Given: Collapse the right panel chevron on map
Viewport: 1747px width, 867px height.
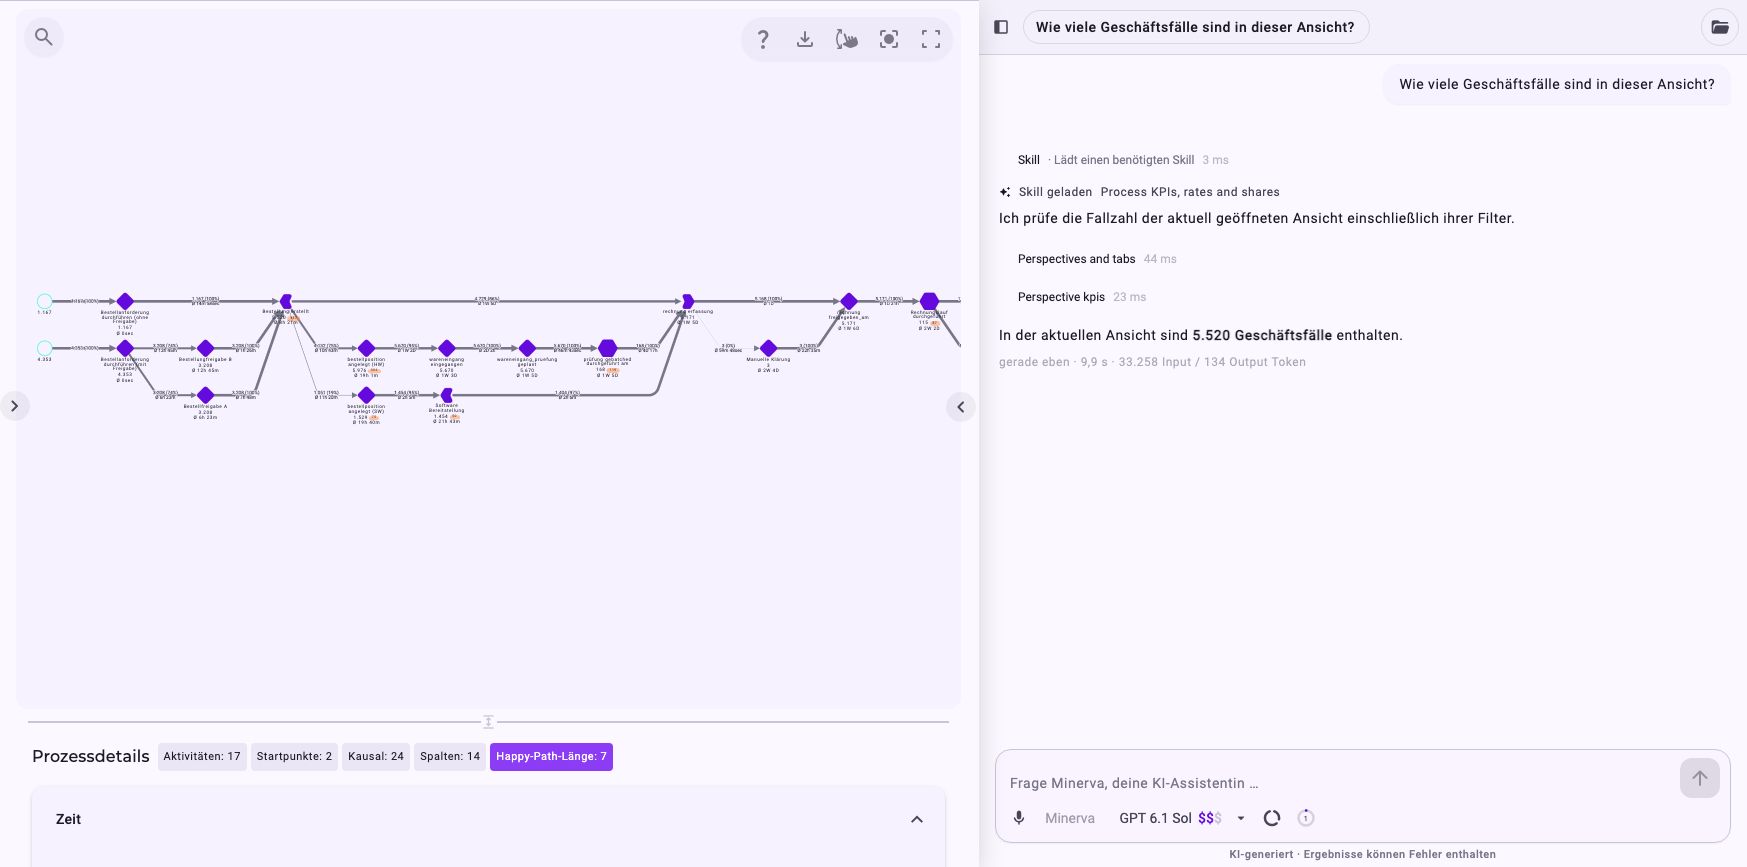Looking at the screenshot, I should tap(961, 407).
